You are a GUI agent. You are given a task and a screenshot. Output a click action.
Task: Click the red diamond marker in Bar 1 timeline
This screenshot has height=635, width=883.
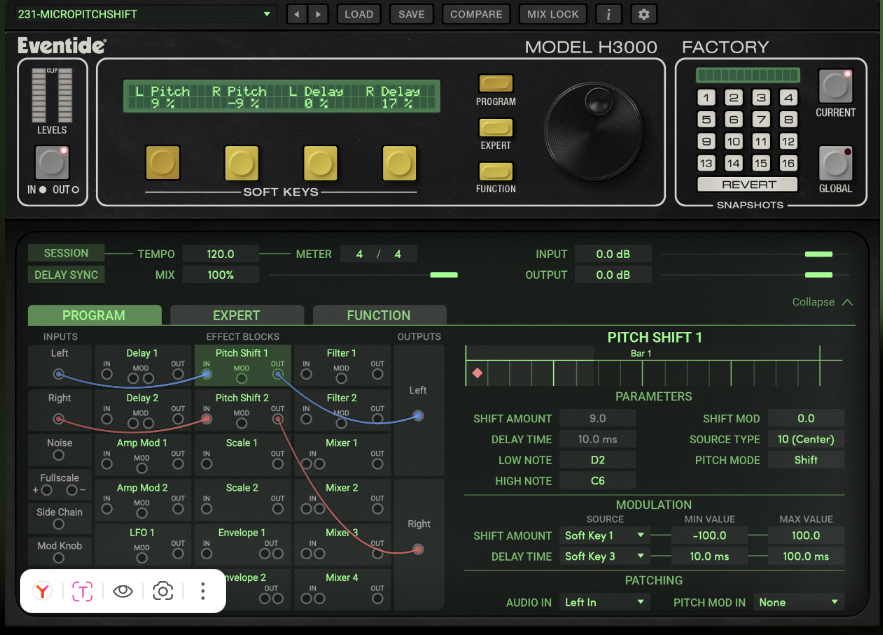coord(478,373)
